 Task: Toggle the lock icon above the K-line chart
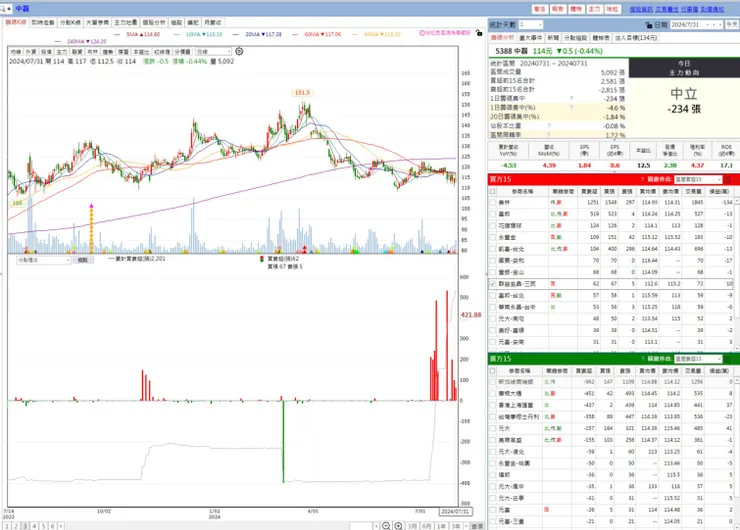coord(479,33)
